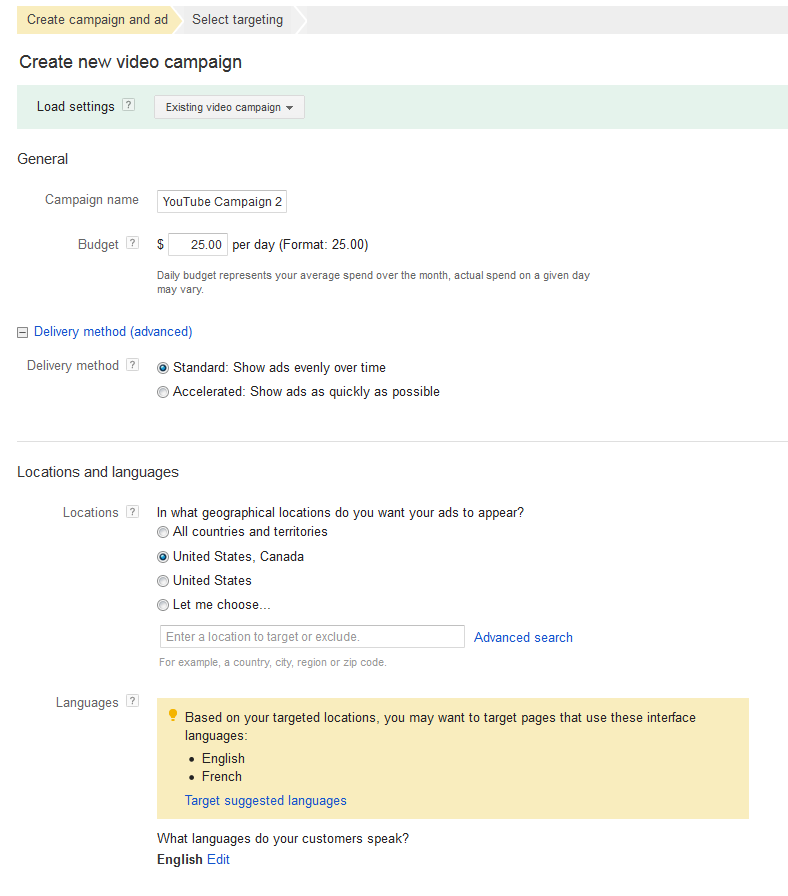Open the Languages help question mark icon
Image resolution: width=788 pixels, height=896 pixels.
(x=132, y=701)
